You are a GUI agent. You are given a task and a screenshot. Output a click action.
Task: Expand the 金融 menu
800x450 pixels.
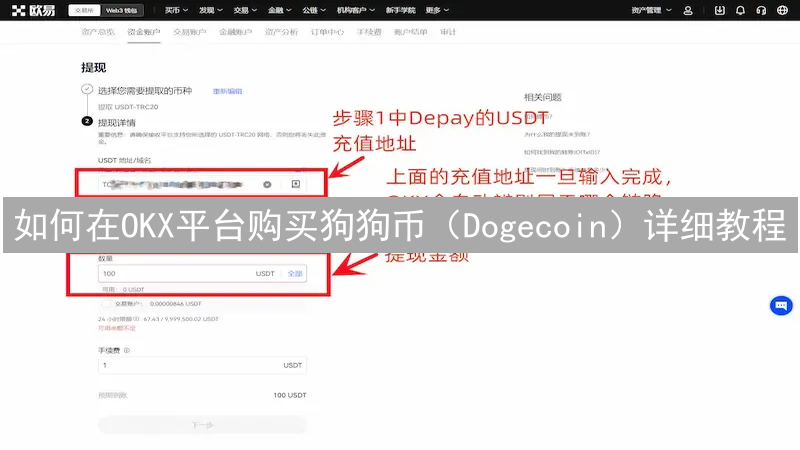click(280, 10)
